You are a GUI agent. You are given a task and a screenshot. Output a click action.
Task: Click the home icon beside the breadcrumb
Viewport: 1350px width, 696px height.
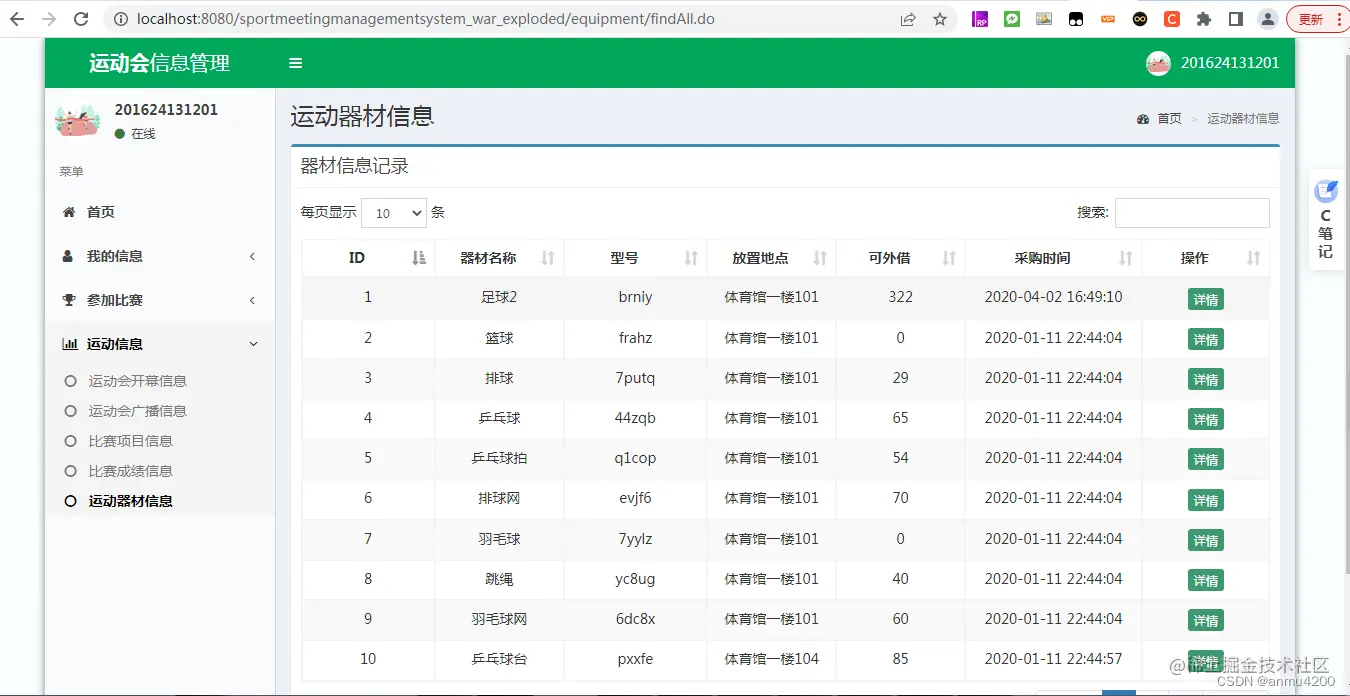(1142, 118)
